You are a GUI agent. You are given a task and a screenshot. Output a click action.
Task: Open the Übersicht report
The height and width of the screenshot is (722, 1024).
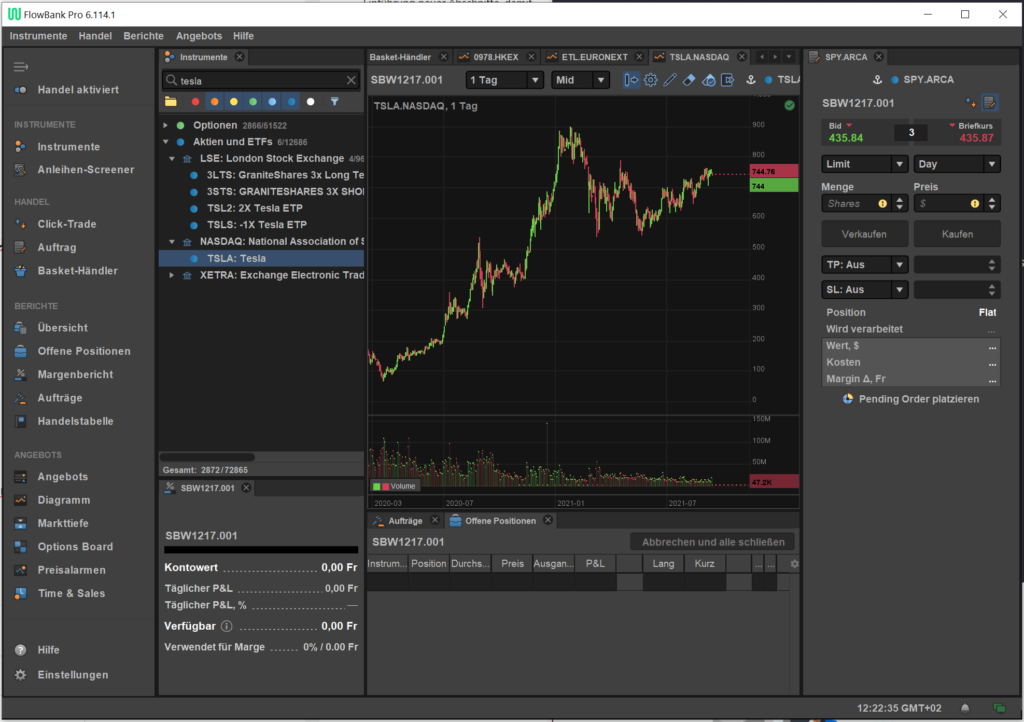click(62, 328)
